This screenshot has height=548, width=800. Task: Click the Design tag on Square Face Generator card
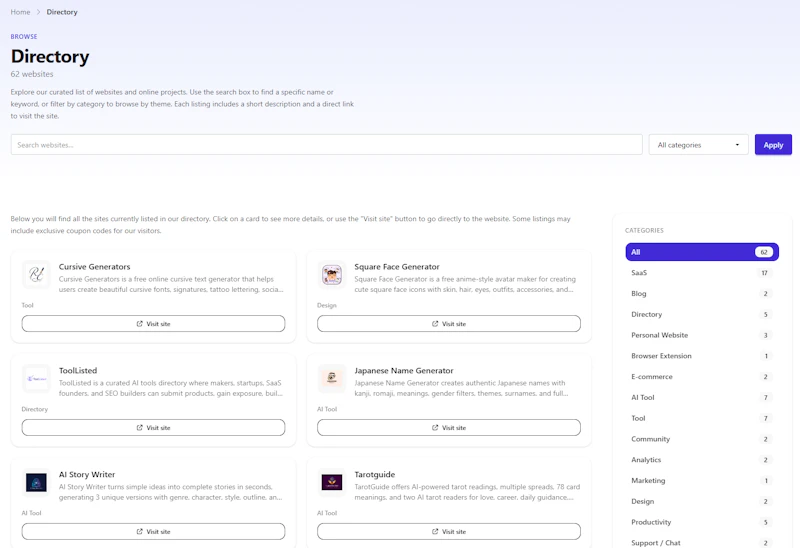pos(327,305)
